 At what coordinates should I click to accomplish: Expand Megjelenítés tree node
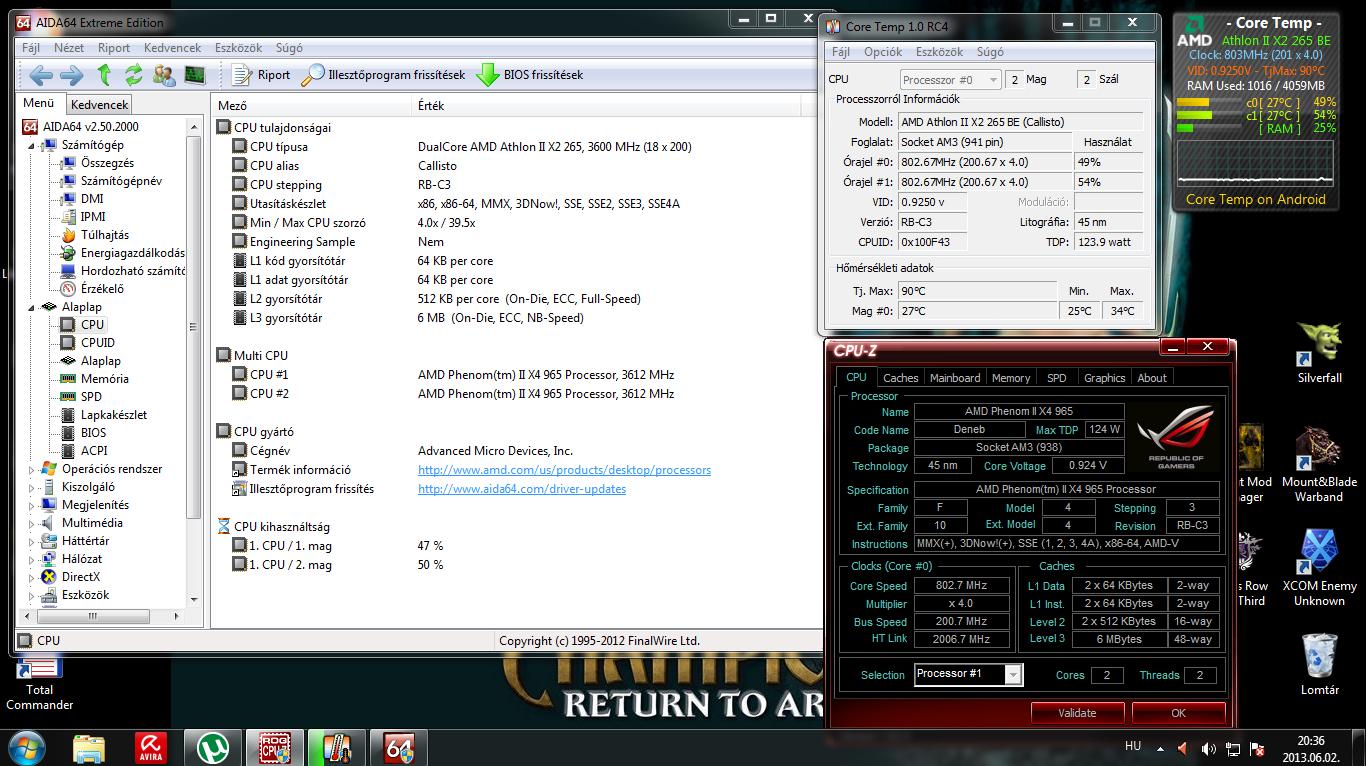pyautogui.click(x=32, y=505)
